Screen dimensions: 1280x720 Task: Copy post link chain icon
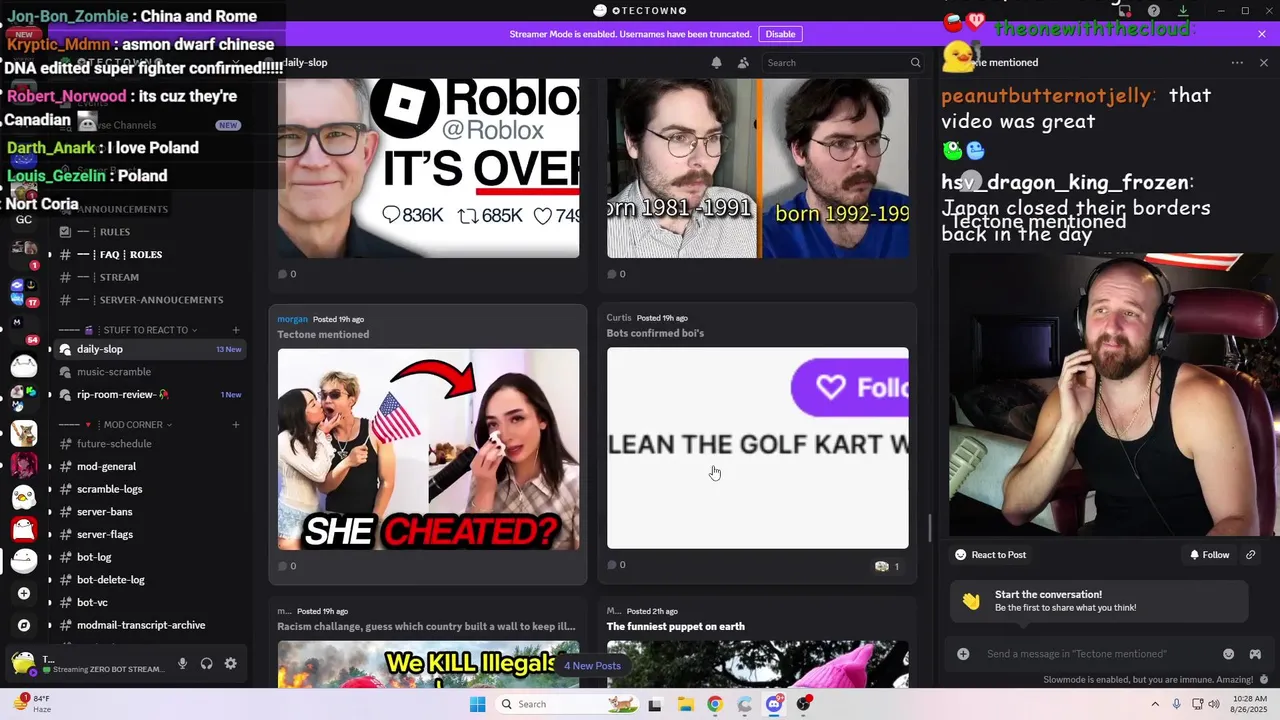[1250, 555]
